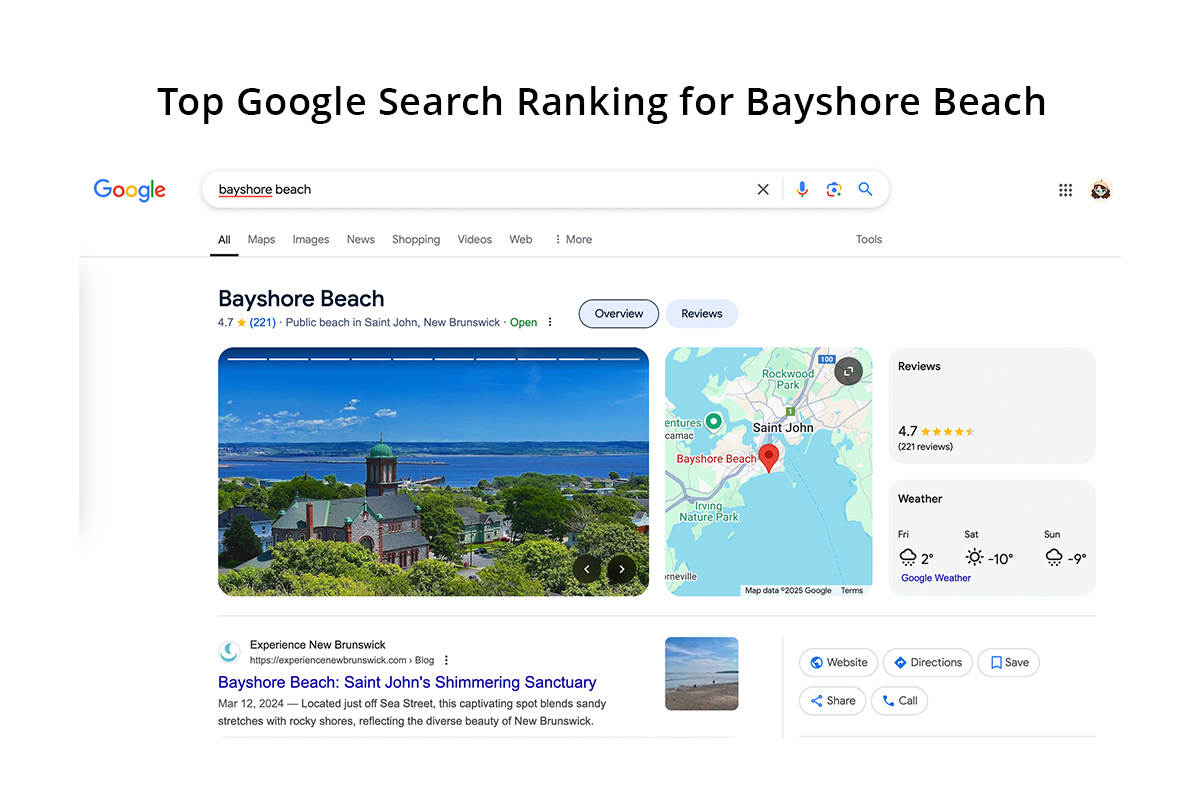Click the Google logo
Screen dimensions: 1200x800
click(x=129, y=189)
